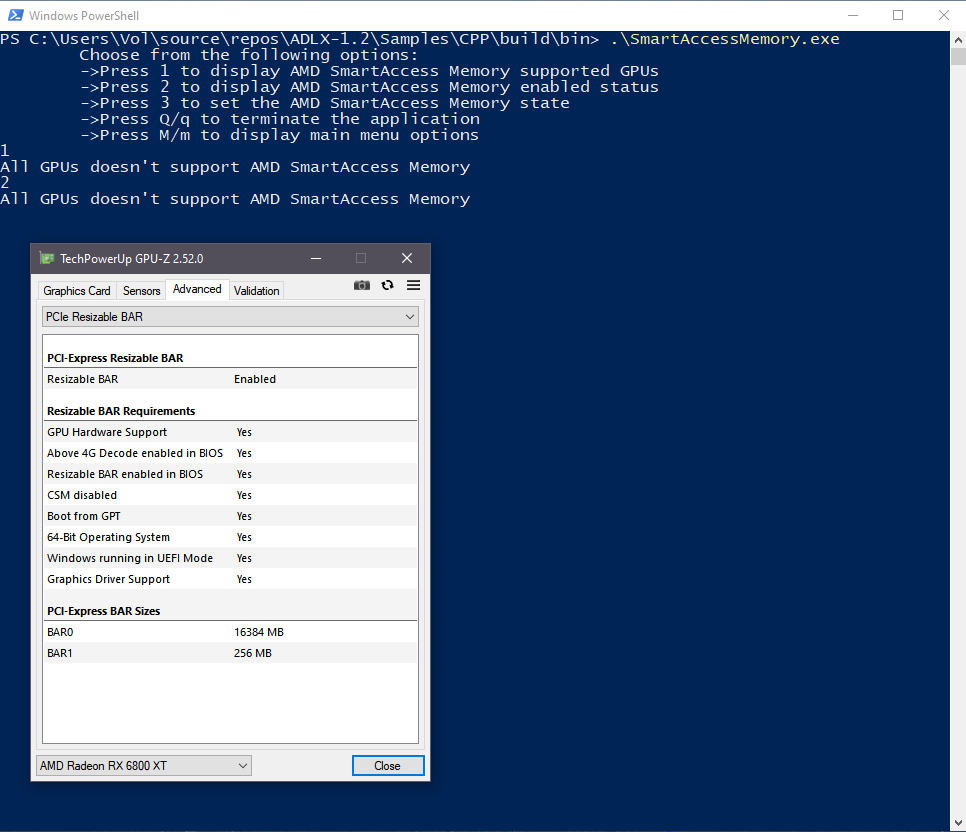Screen dimensions: 966x832
Task: Select the 64-Bit Operating System row
Action: click(230, 537)
